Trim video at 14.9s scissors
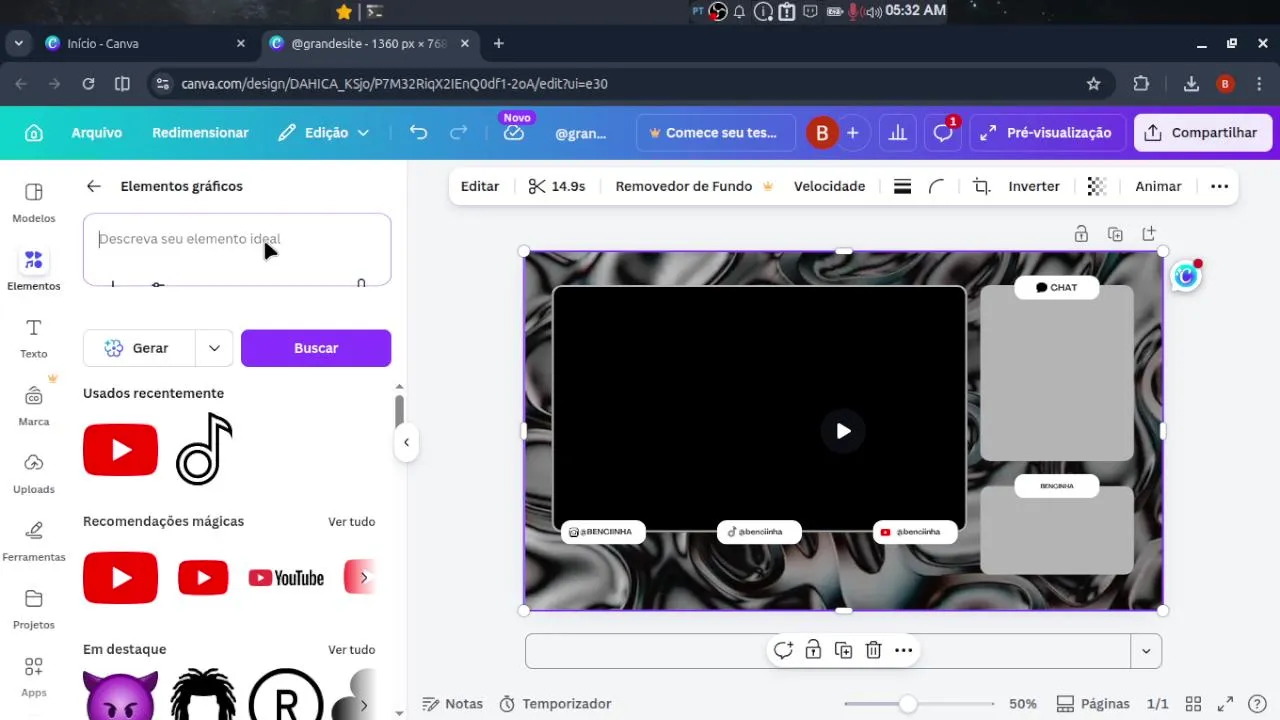This screenshot has height=720, width=1280. tap(556, 186)
